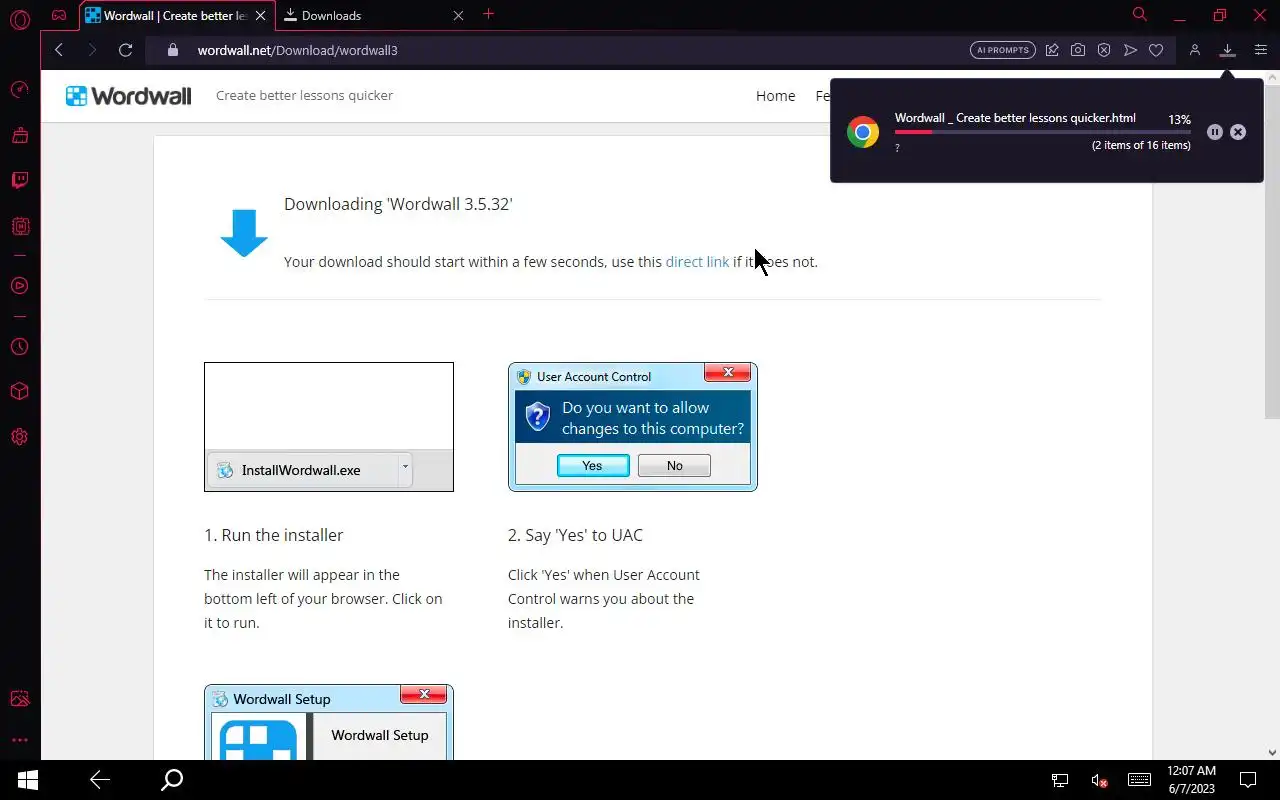Click the muted volume tray icon
Viewport: 1280px width, 800px height.
pos(1099,780)
